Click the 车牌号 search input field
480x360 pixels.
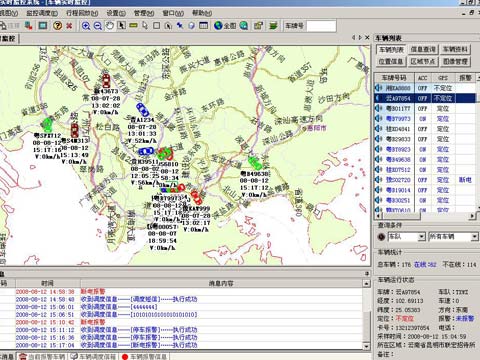pos(321,26)
